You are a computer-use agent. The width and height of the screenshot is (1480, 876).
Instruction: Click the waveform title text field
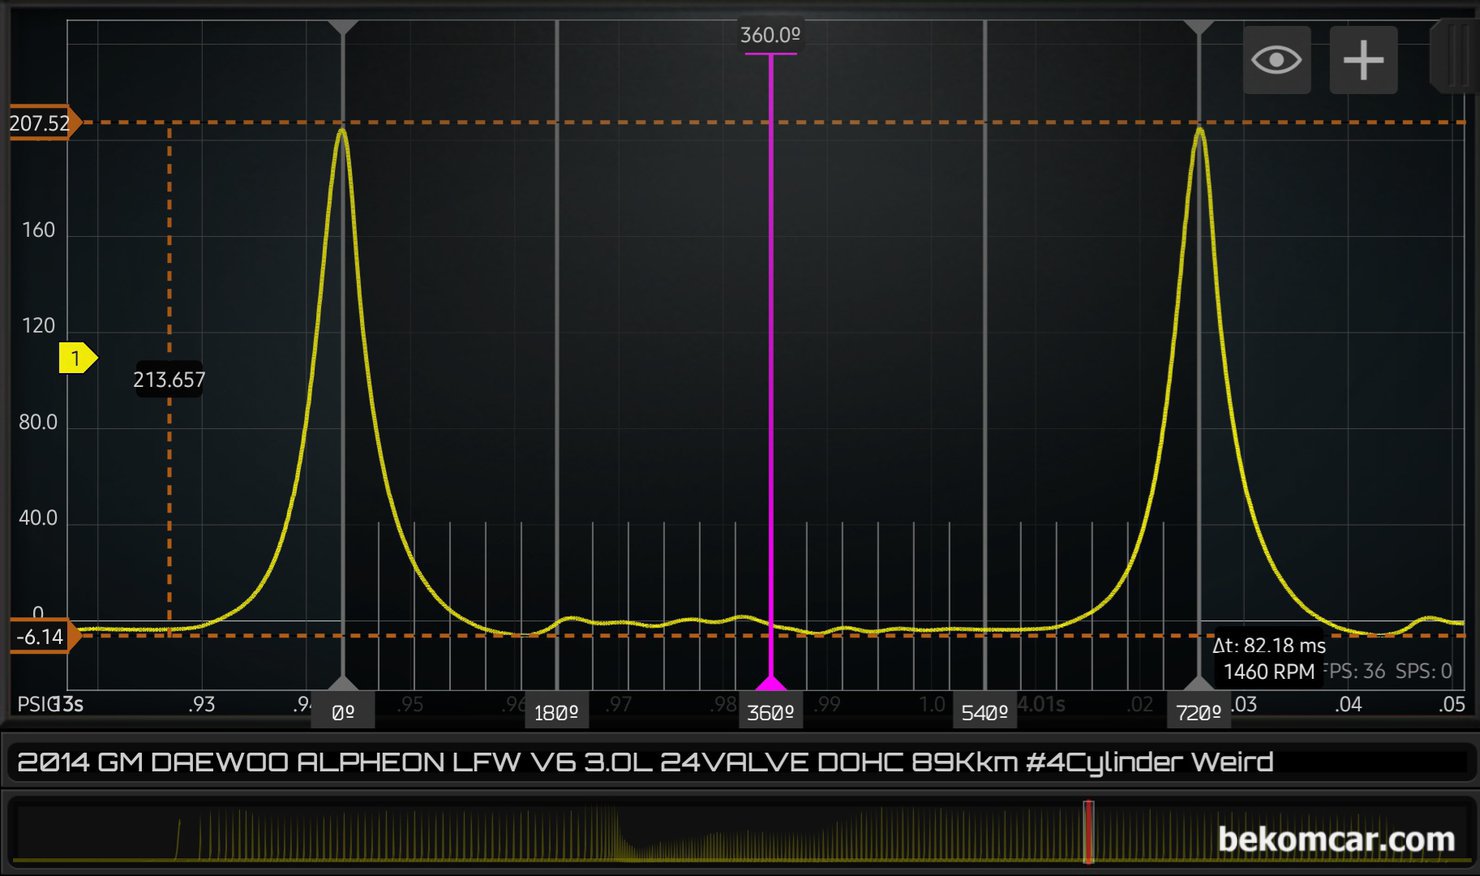[738, 762]
